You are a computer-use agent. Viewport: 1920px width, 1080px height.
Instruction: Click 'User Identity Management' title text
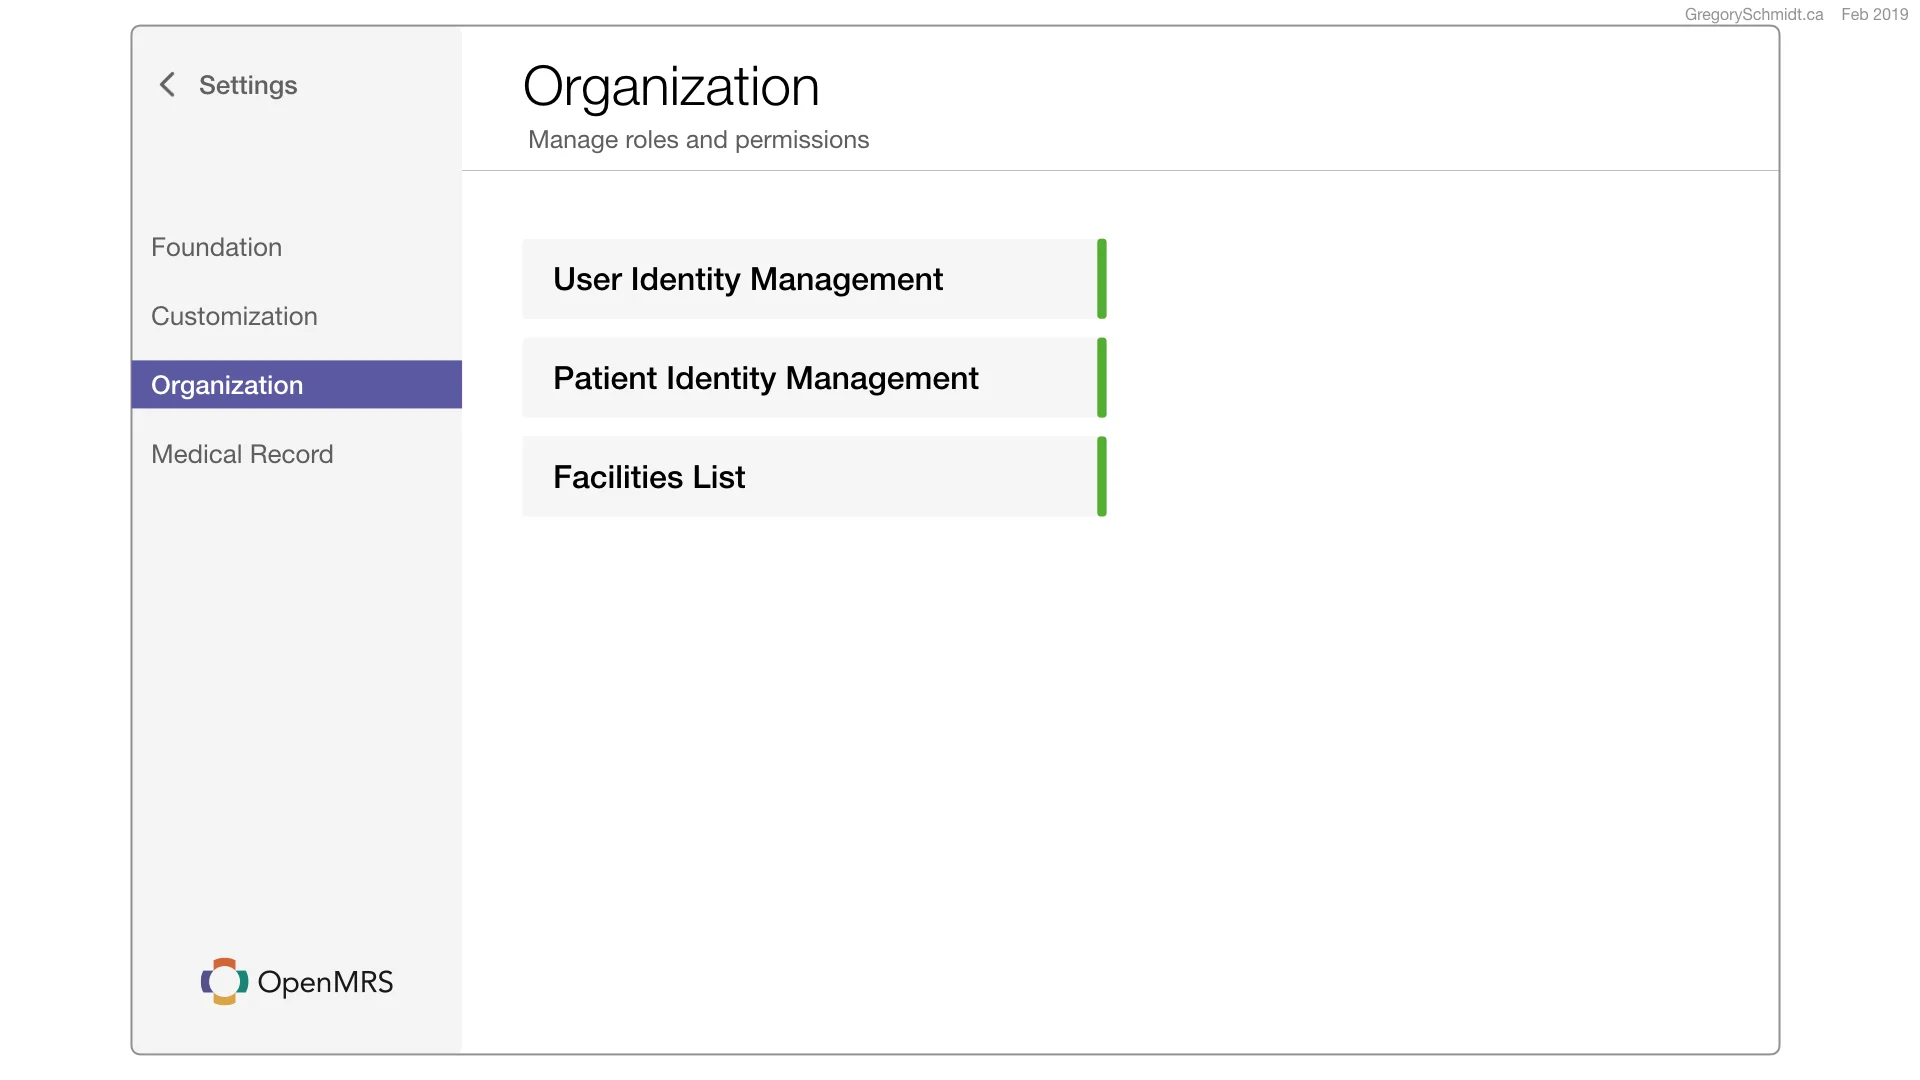(x=747, y=279)
